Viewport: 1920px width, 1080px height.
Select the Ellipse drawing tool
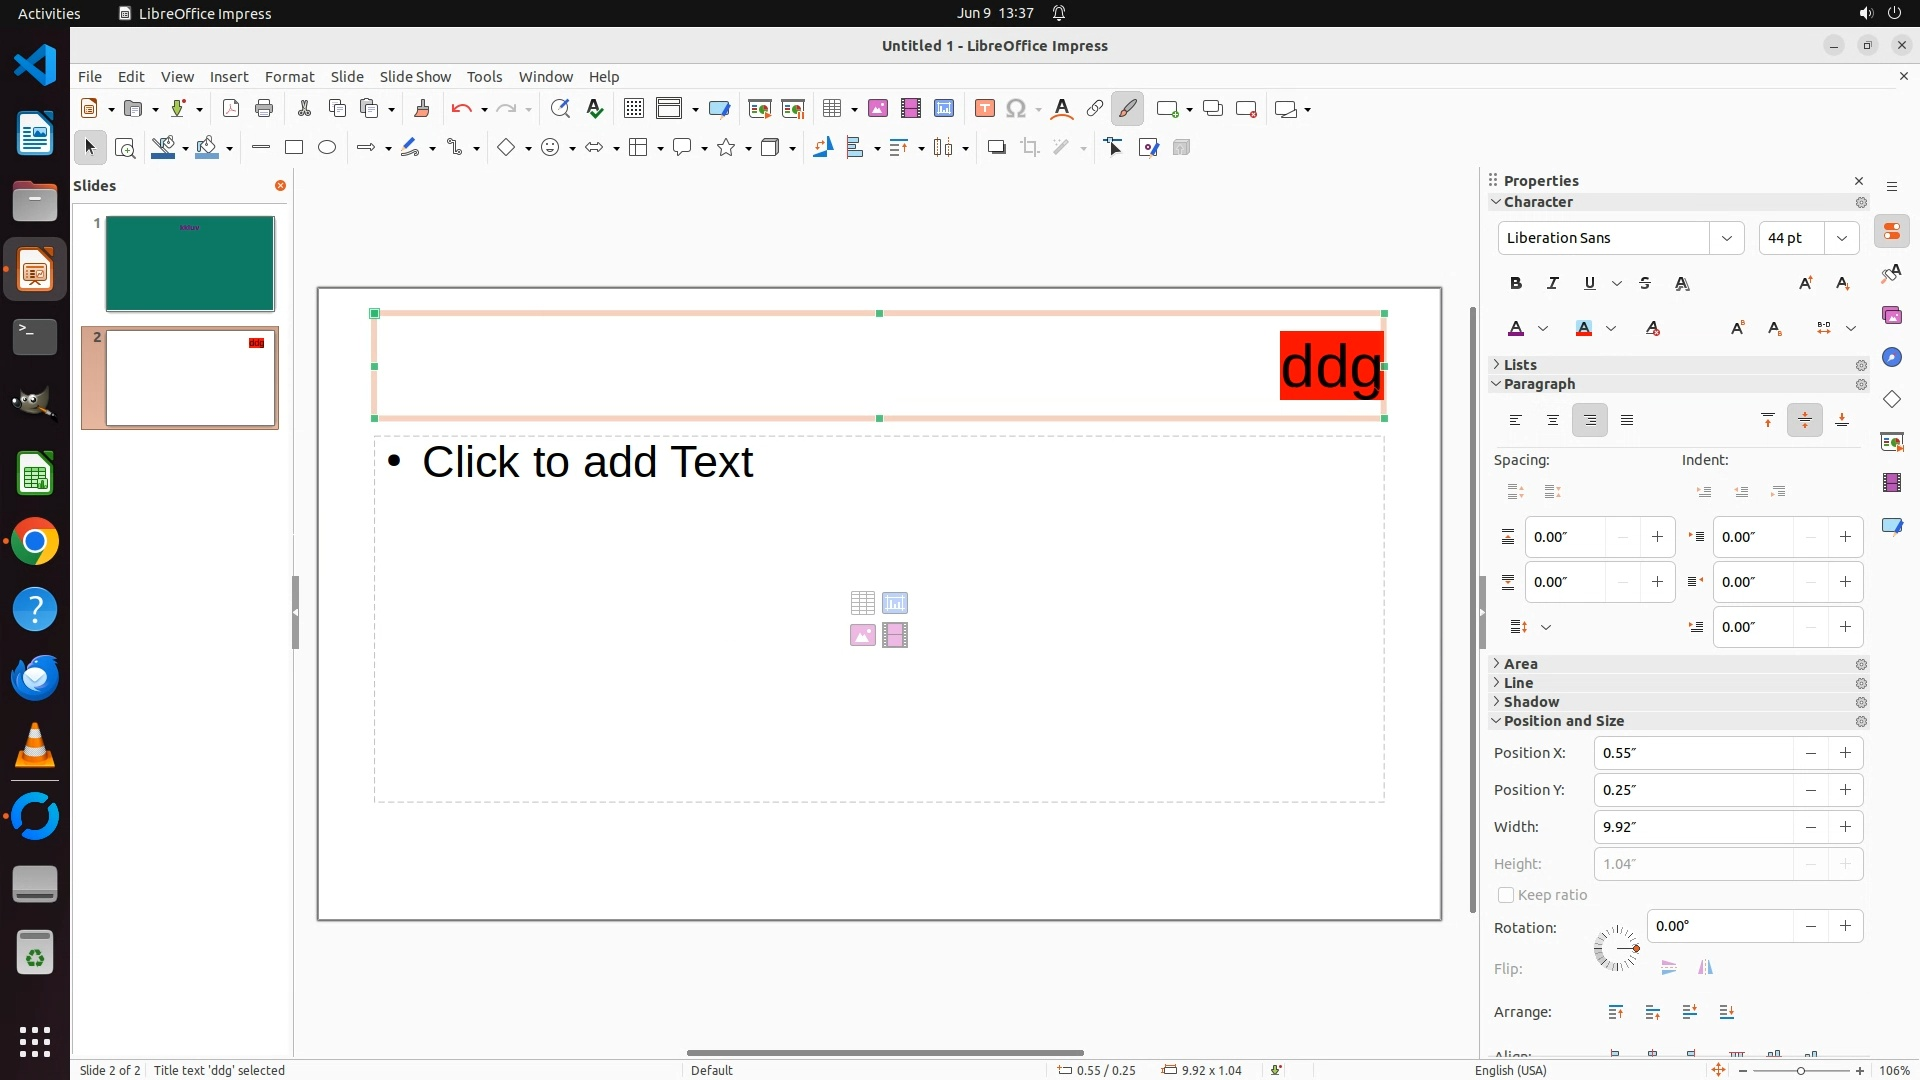327,148
